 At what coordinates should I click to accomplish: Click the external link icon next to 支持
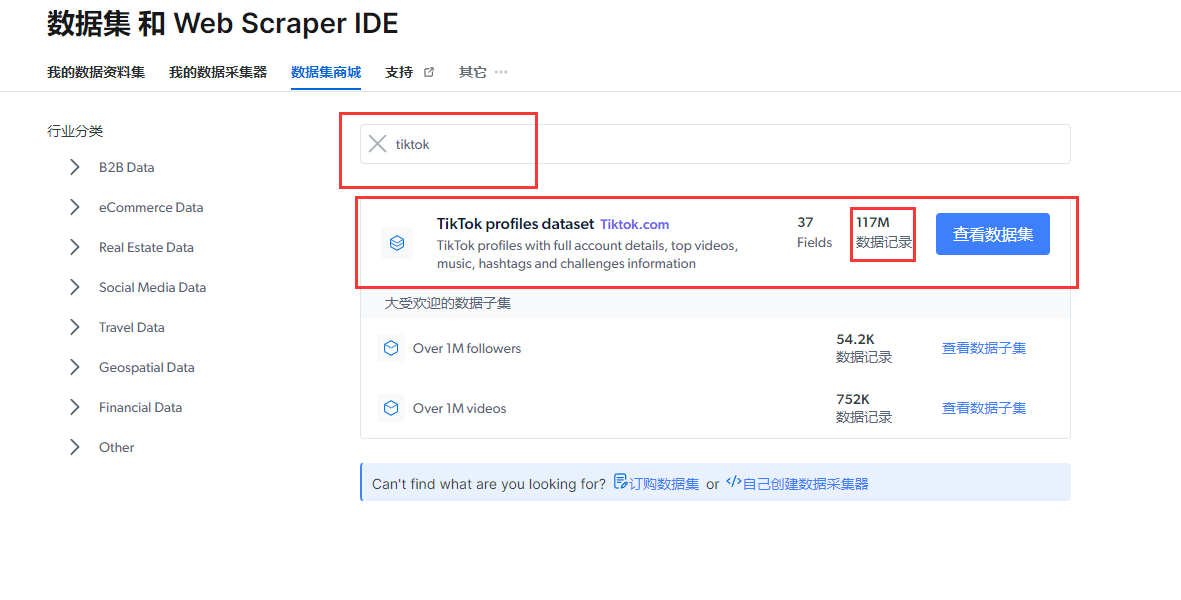tap(429, 72)
